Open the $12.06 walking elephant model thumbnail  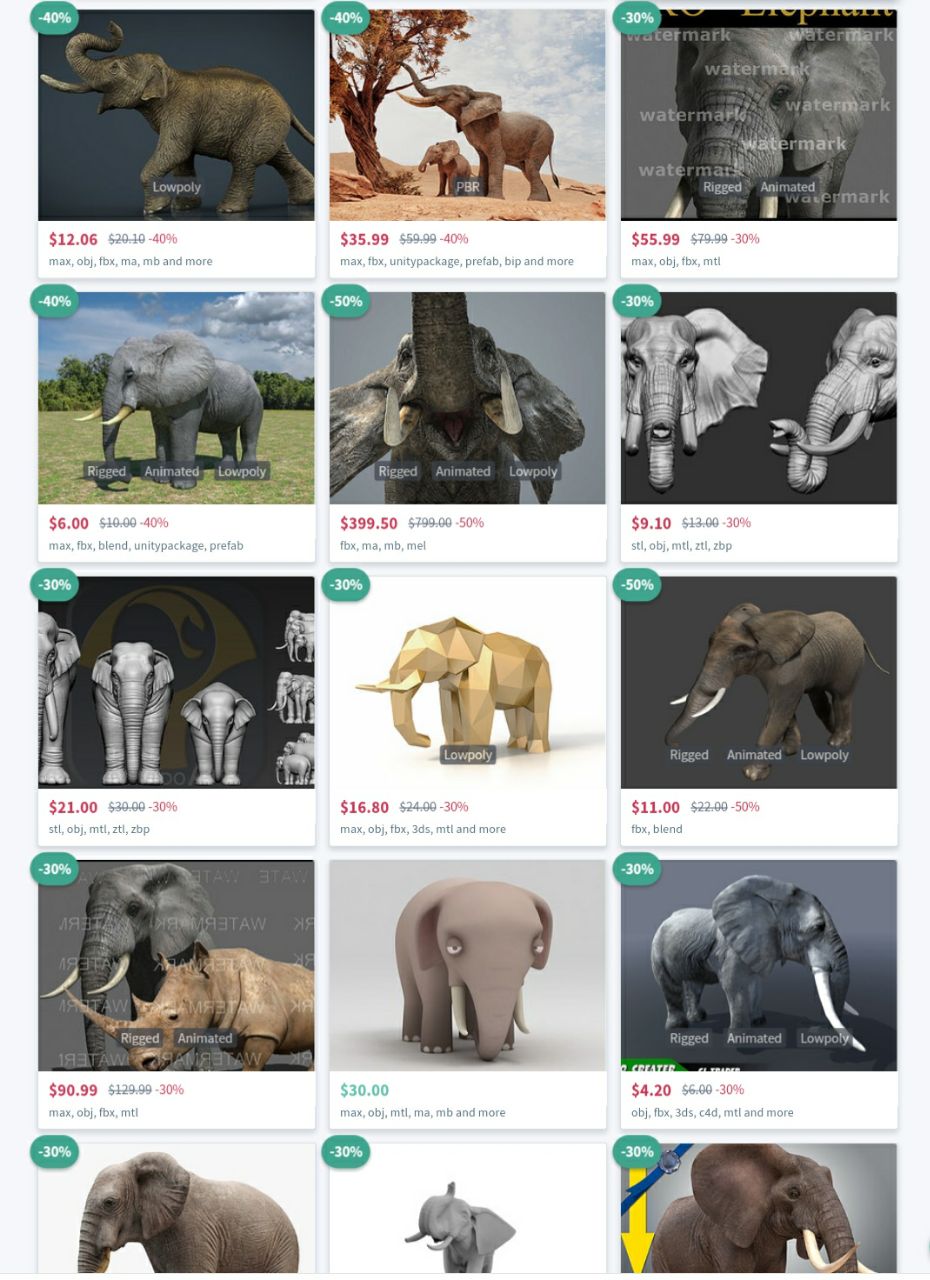point(176,115)
